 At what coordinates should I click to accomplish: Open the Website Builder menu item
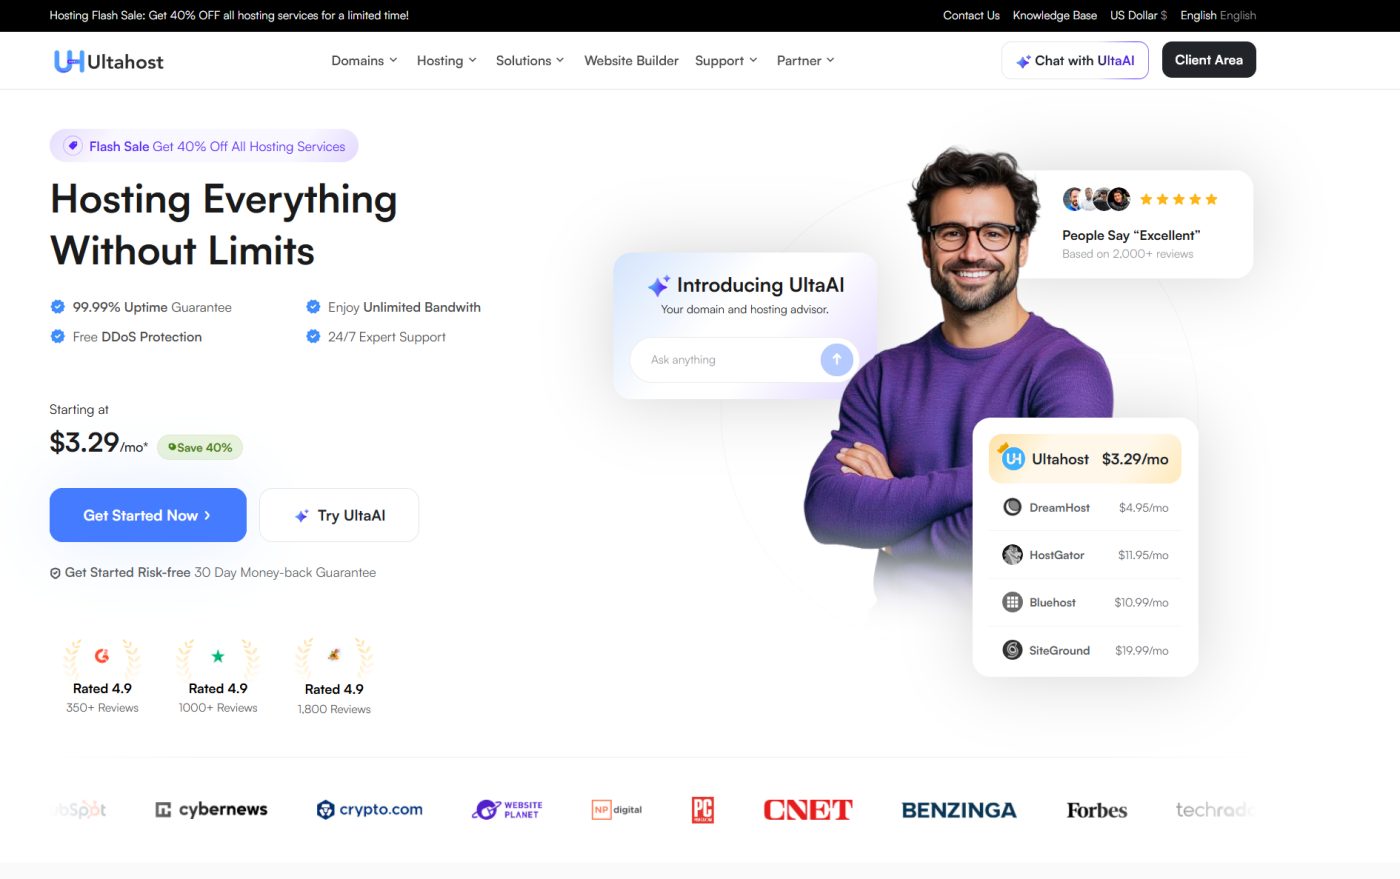[x=631, y=61]
